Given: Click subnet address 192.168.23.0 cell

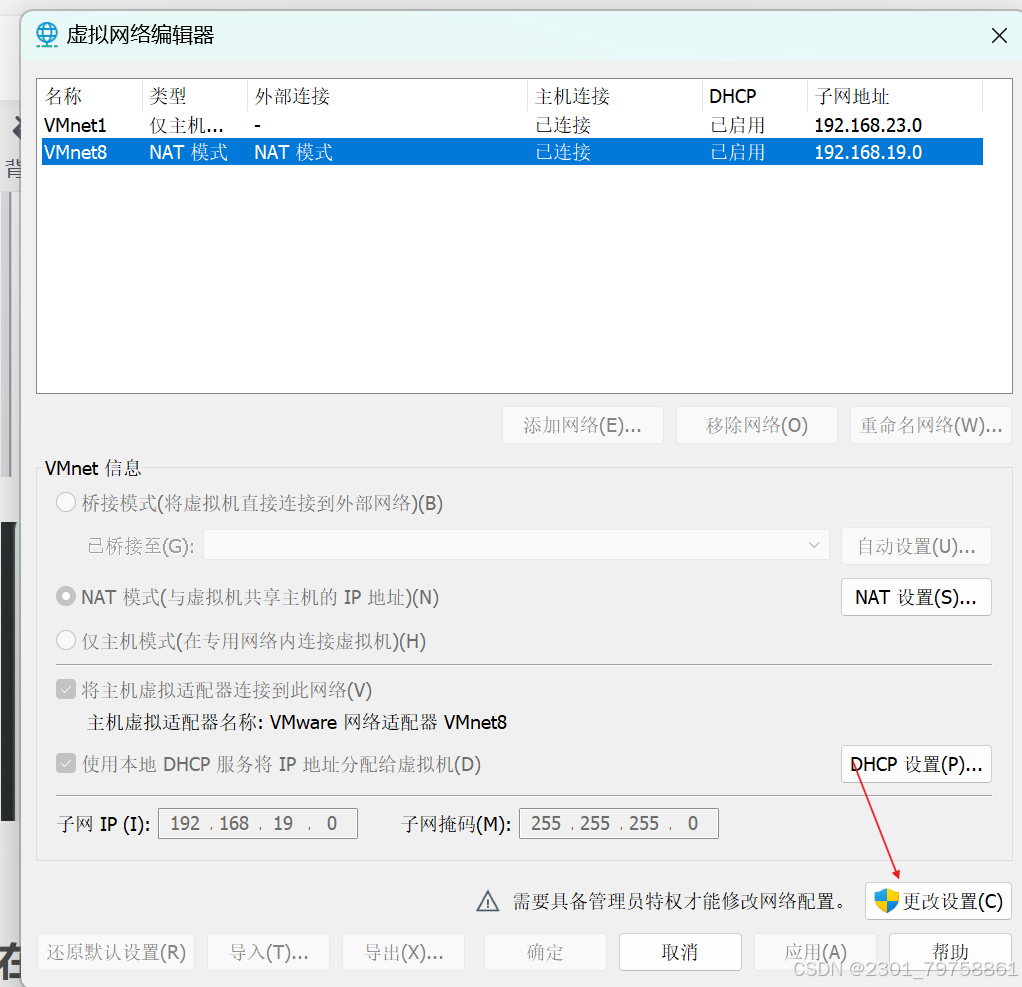Looking at the screenshot, I should (x=868, y=125).
